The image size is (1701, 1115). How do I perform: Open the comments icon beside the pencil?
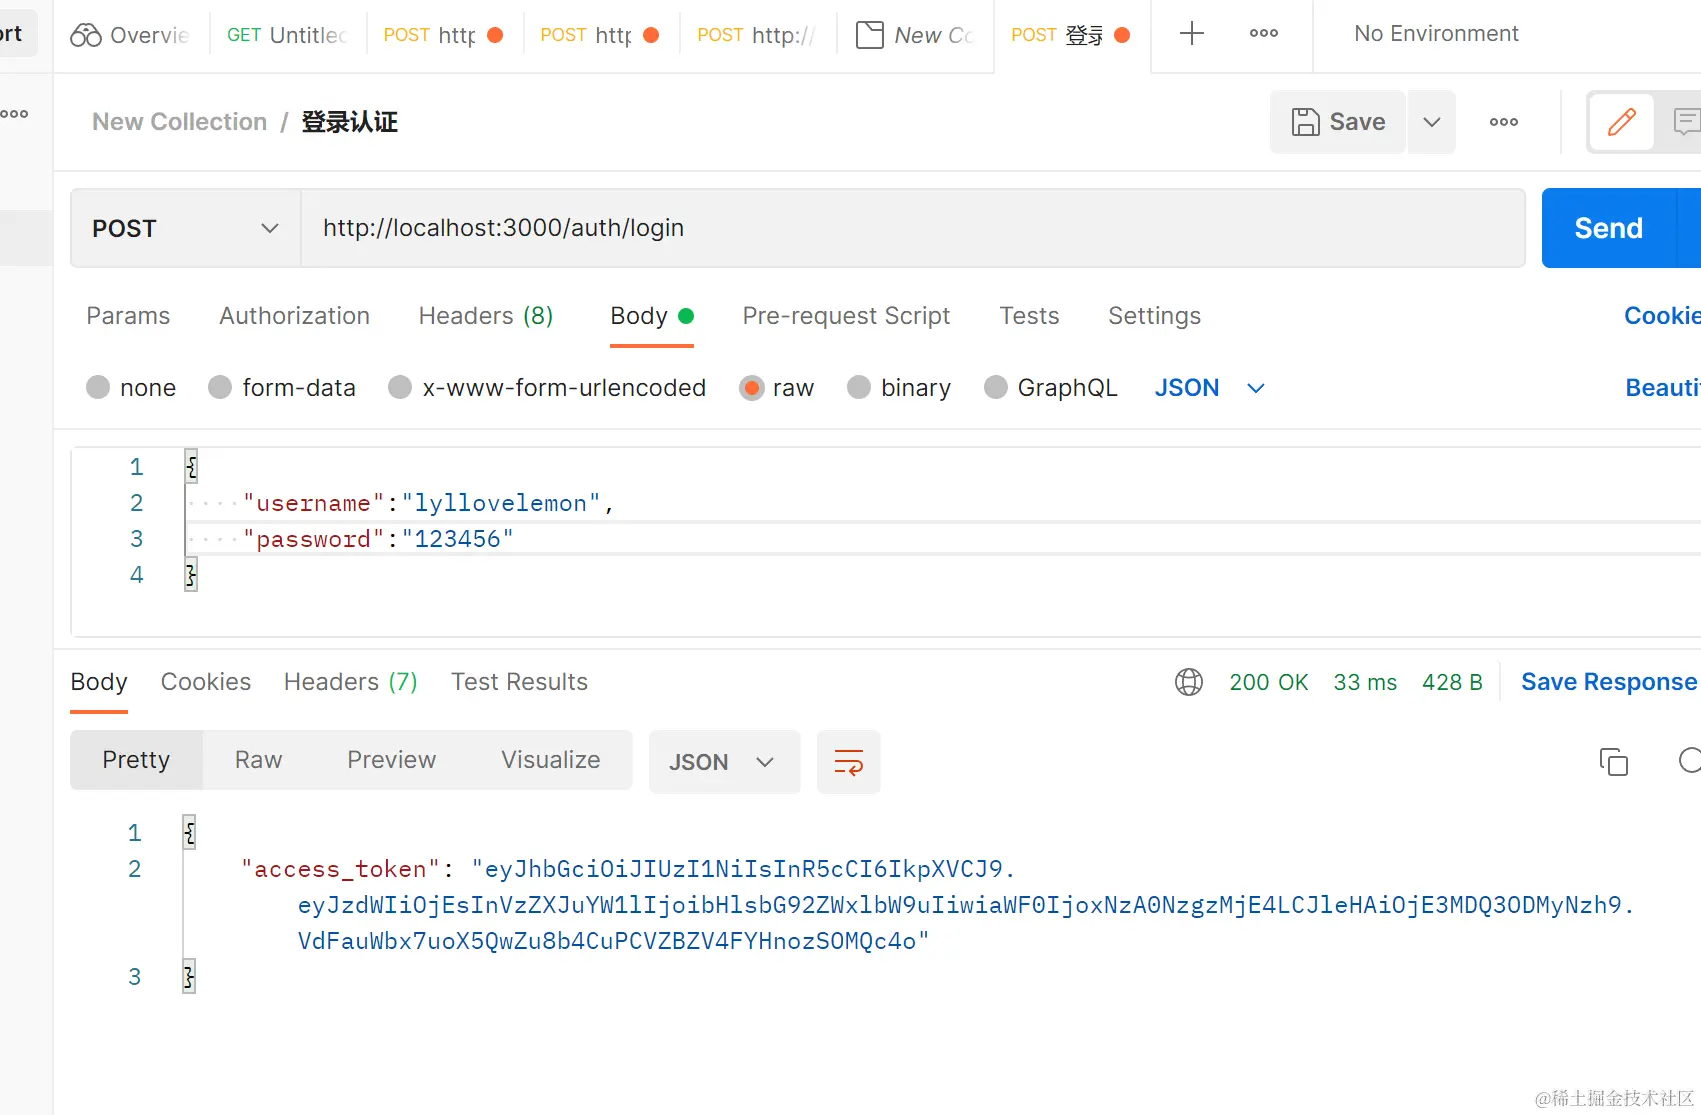tap(1685, 122)
